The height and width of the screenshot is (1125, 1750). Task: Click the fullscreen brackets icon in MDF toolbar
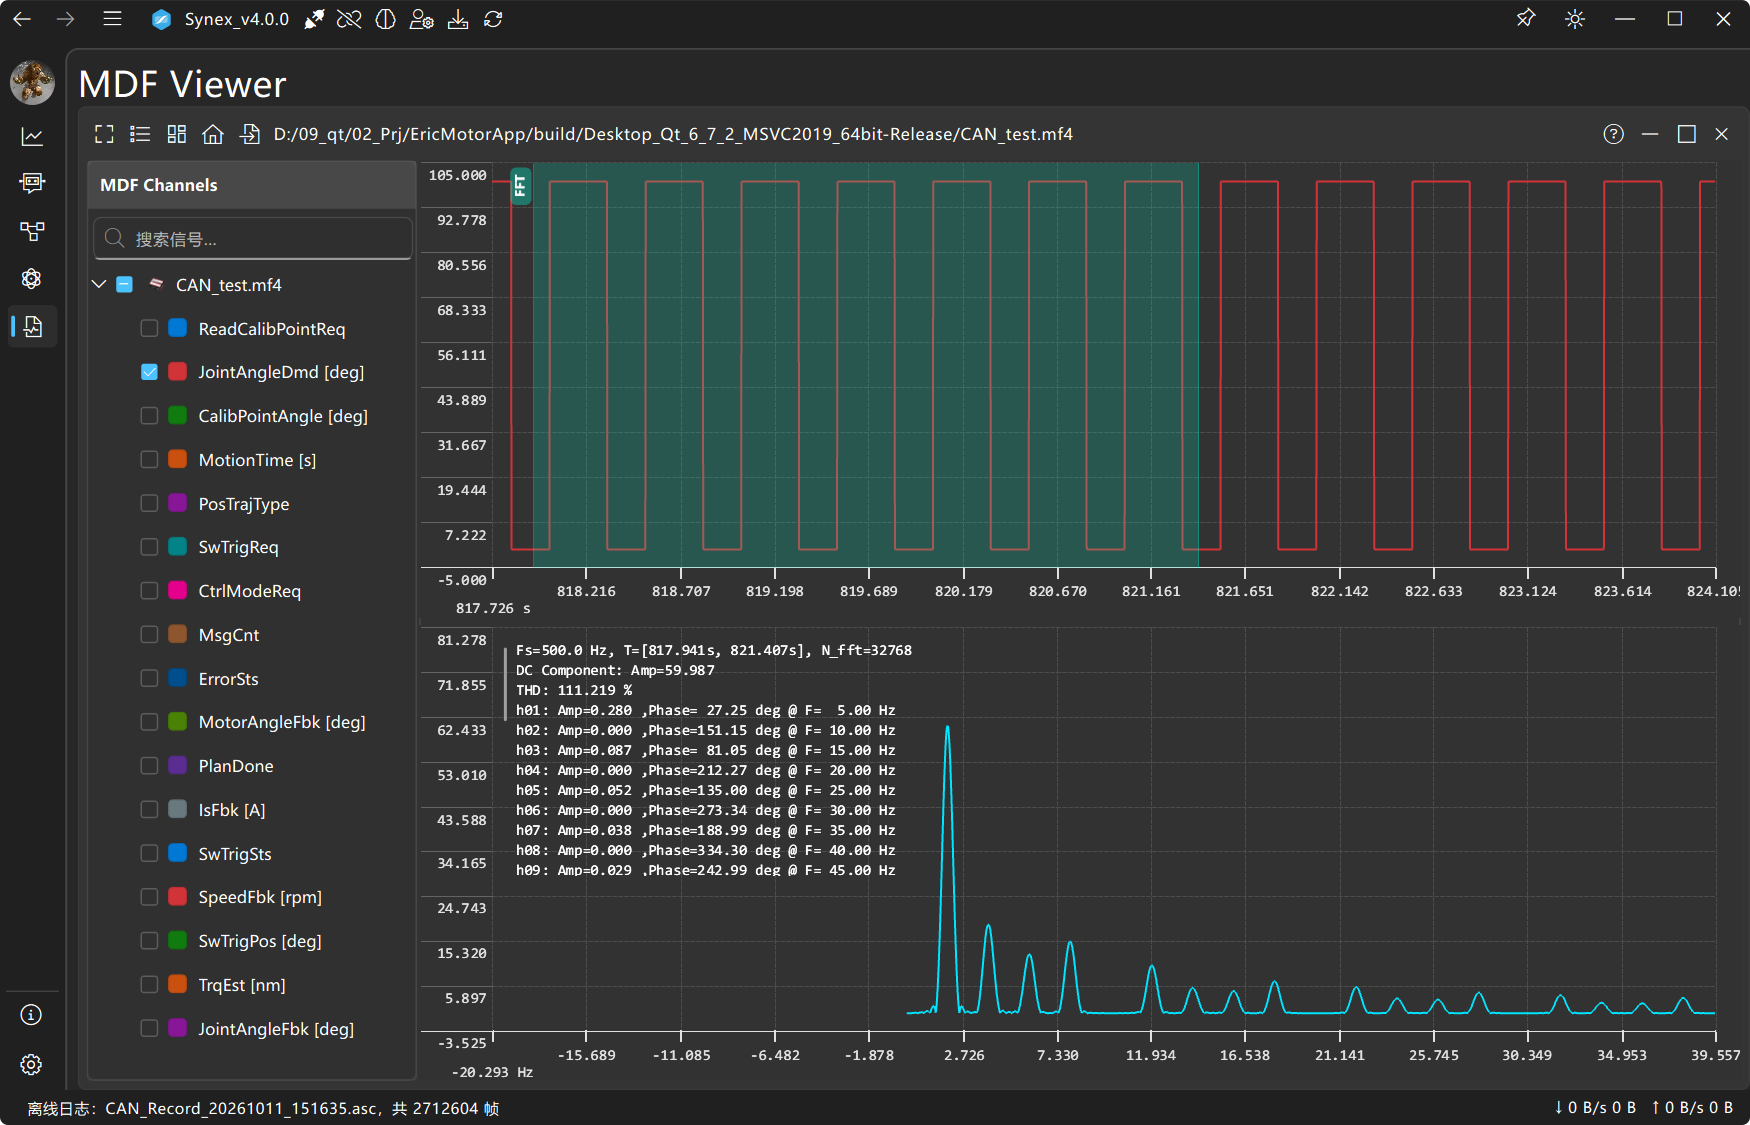click(104, 134)
